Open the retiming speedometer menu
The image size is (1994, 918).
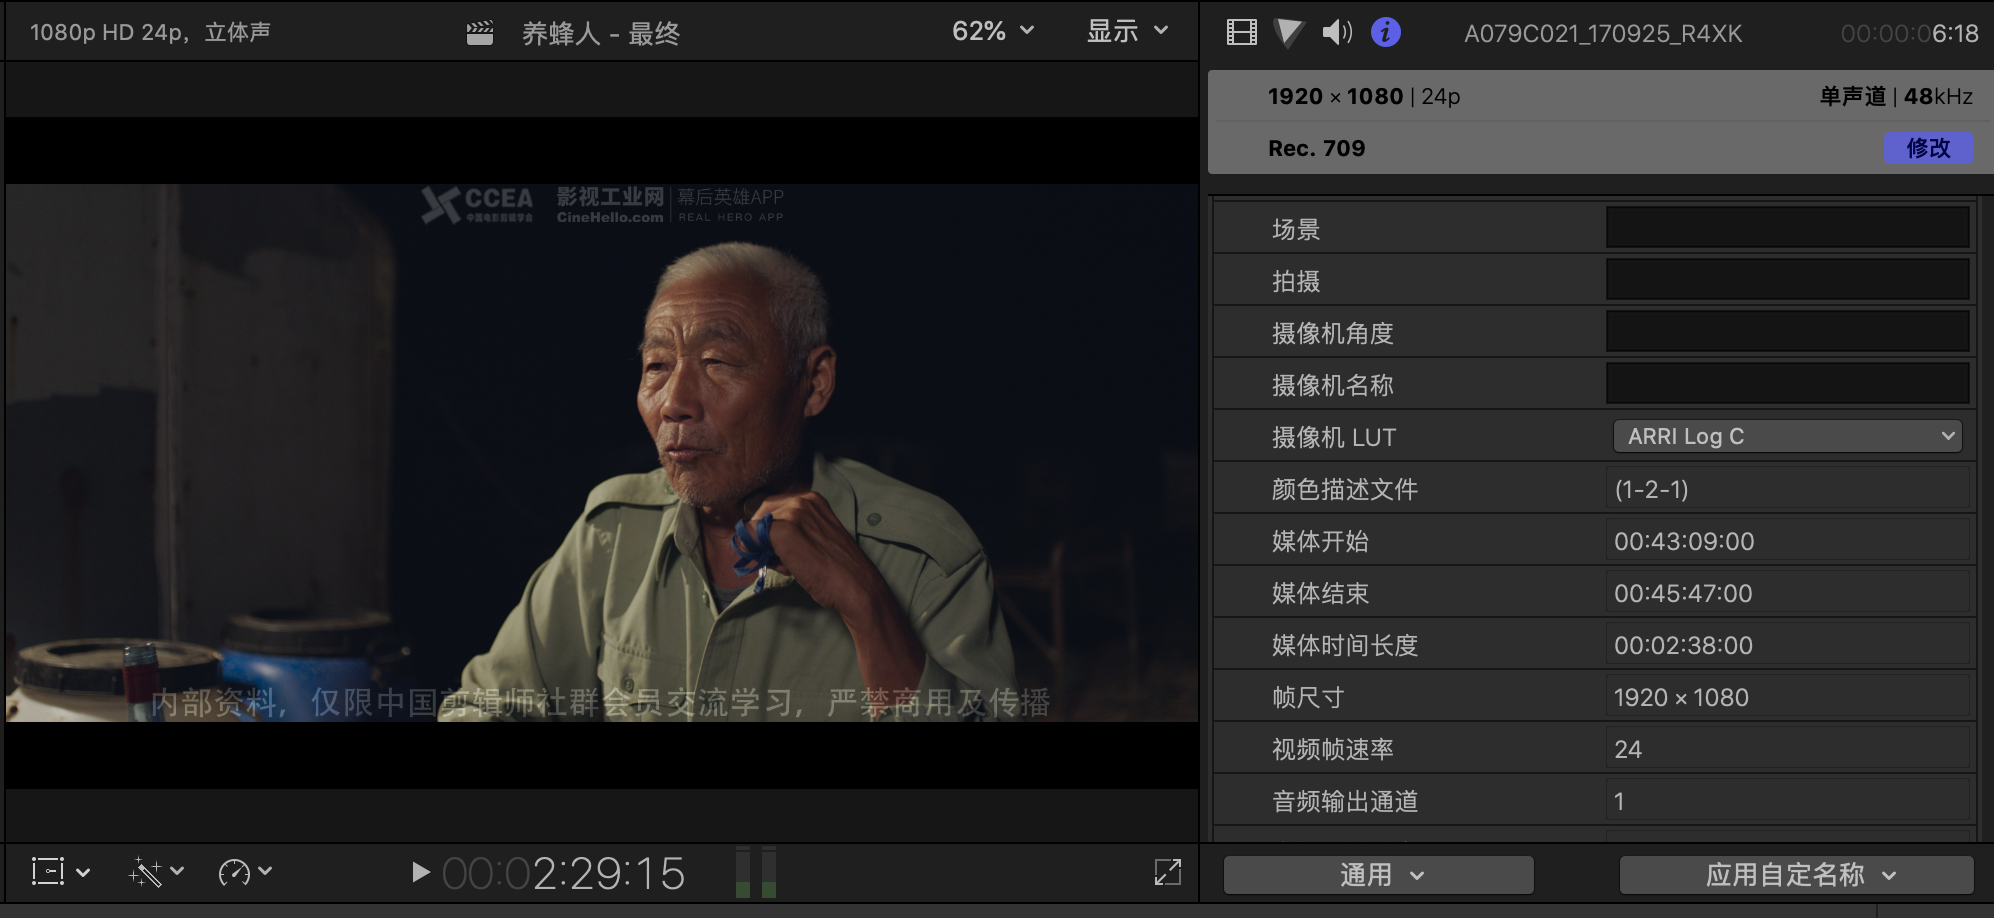click(244, 872)
